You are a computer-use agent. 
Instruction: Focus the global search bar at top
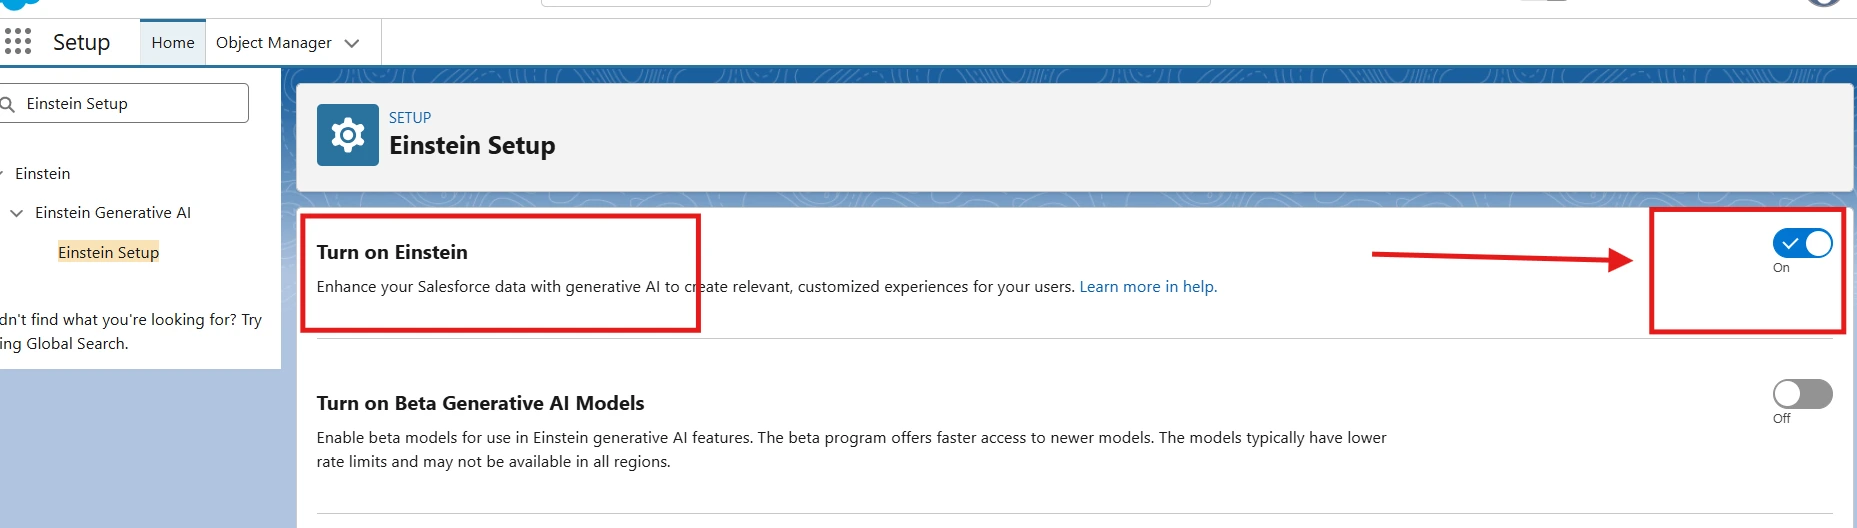875,3
